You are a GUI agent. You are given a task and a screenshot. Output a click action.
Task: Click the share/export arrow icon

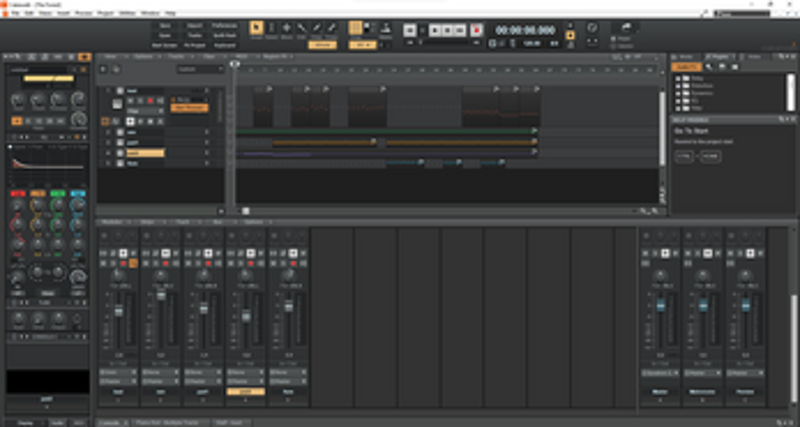click(x=627, y=27)
